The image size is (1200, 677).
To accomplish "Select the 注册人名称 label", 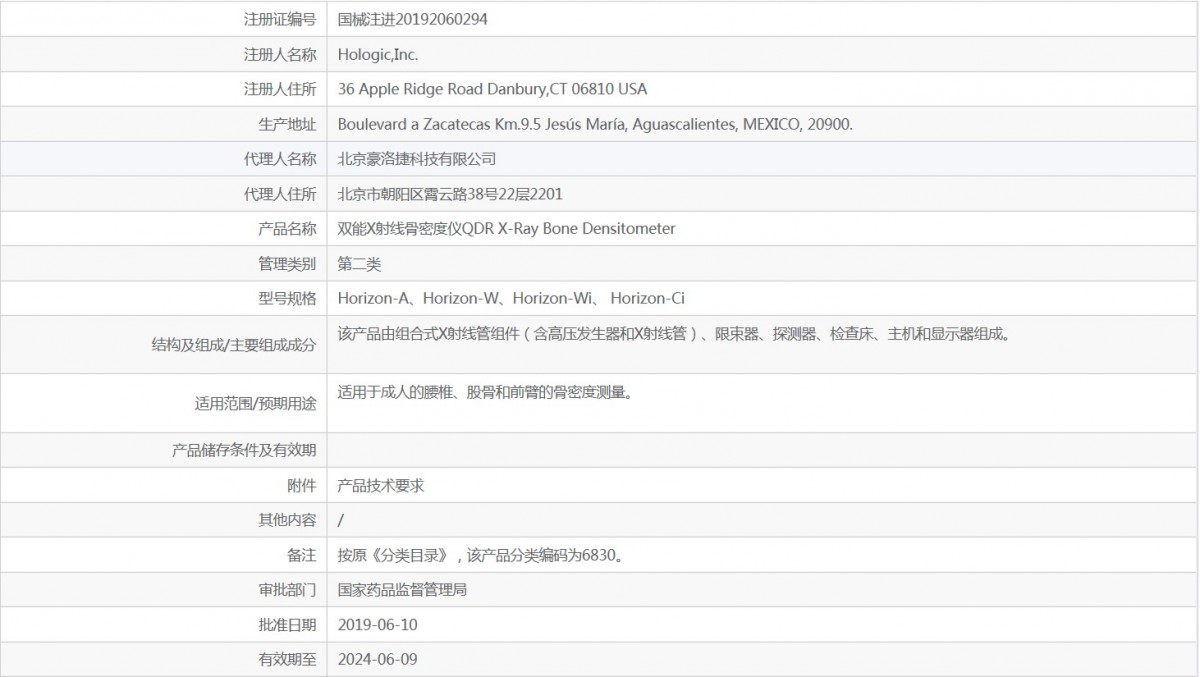I will click(x=280, y=54).
